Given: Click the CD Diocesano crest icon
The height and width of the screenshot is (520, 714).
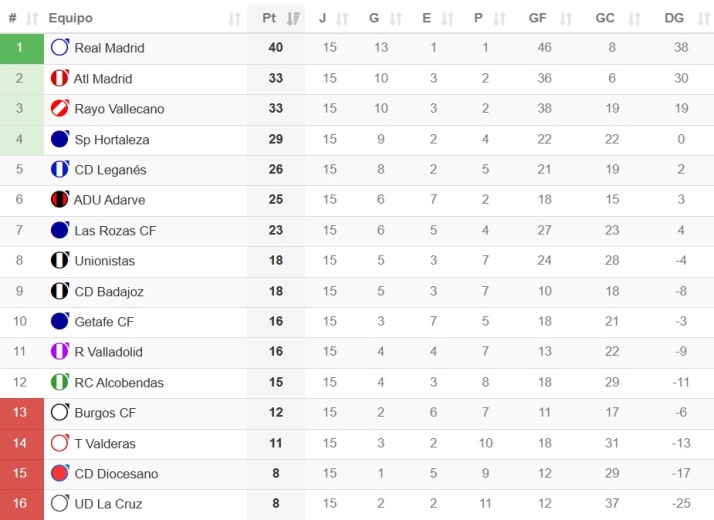Looking at the screenshot, I should tap(60, 474).
